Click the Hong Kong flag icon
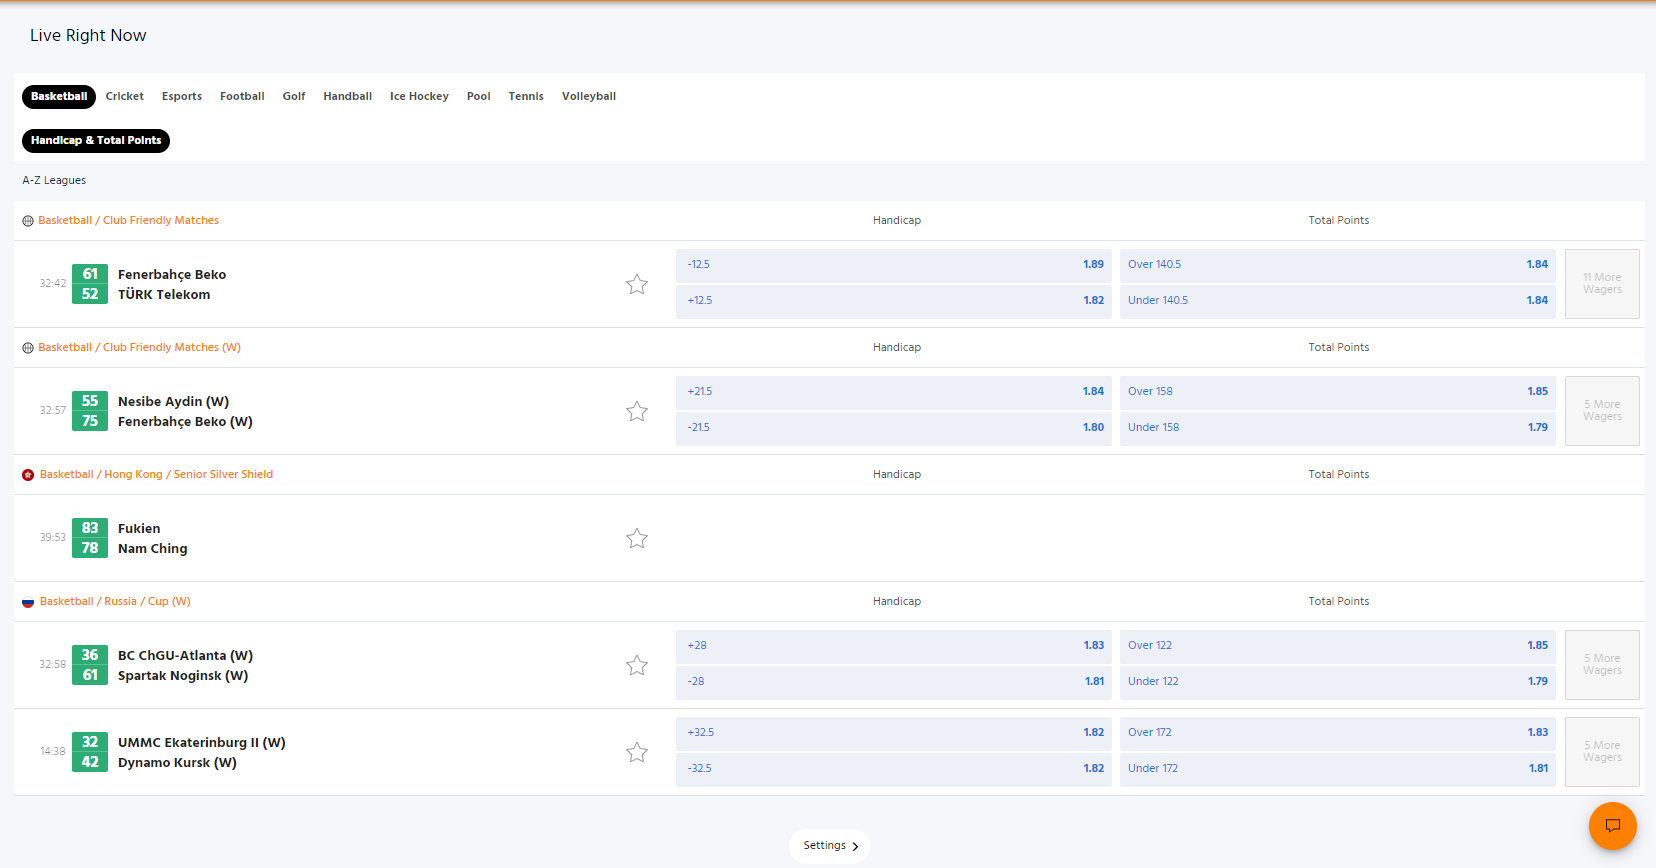 click(x=28, y=475)
